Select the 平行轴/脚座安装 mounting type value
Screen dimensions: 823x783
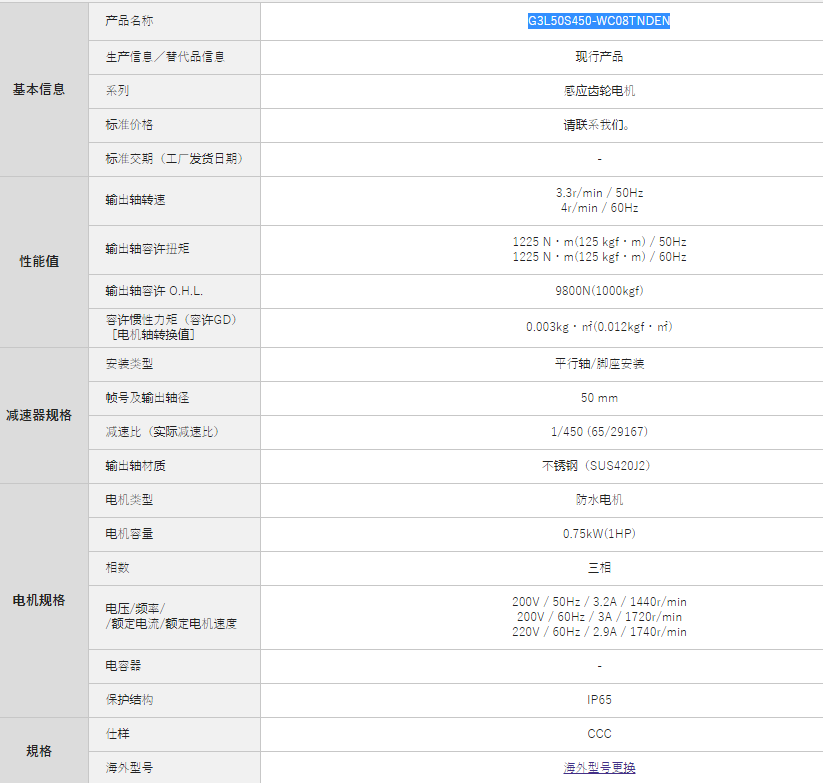pyautogui.click(x=599, y=364)
